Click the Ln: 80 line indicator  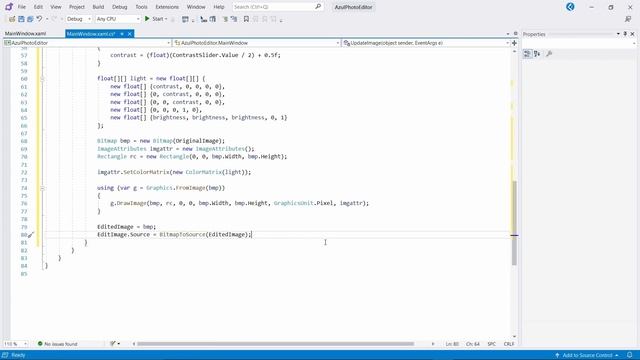[x=452, y=344]
